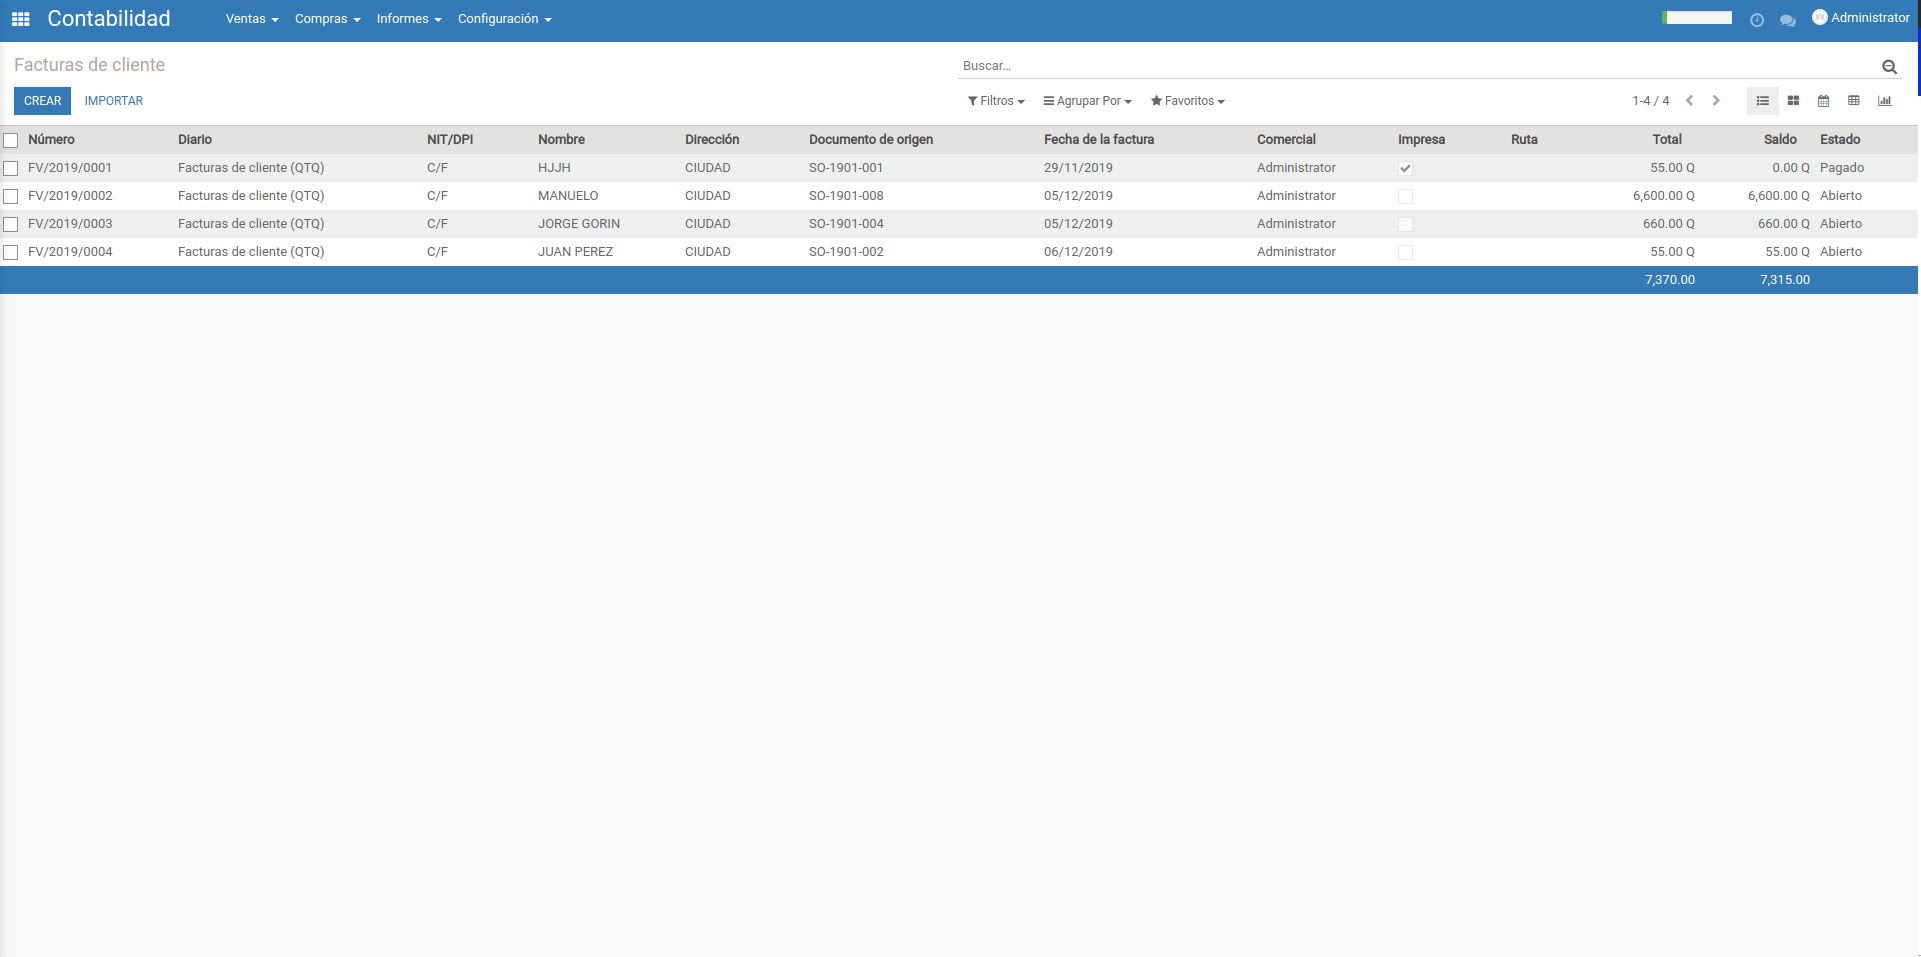Toggle Impresa checkbox for JORGE GORIN row

(x=1405, y=224)
